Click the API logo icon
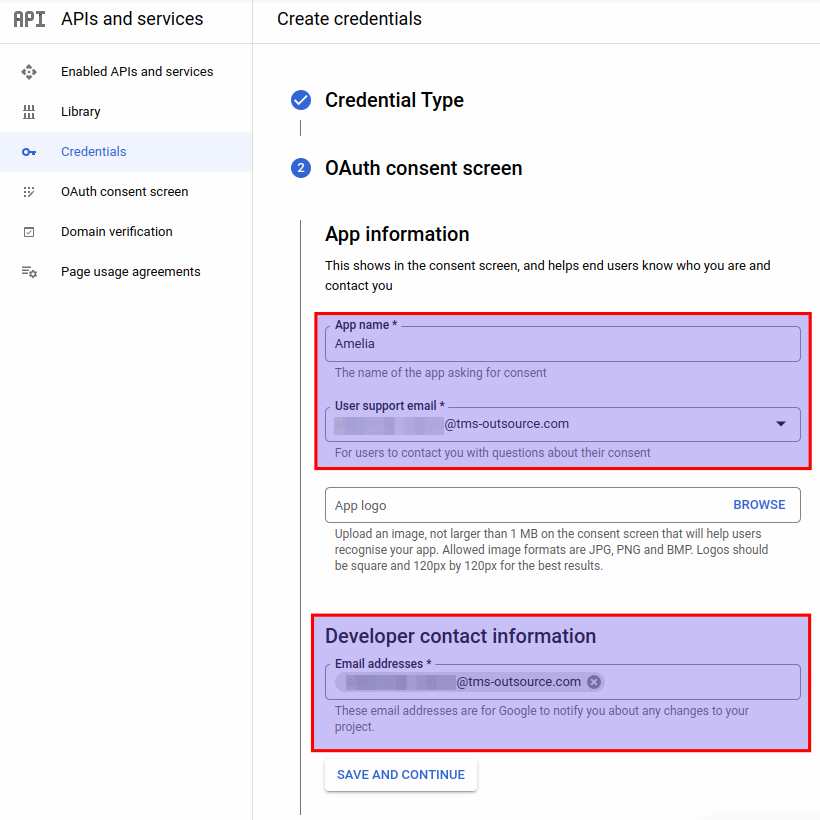Viewport: 820px width, 820px height. 29,19
